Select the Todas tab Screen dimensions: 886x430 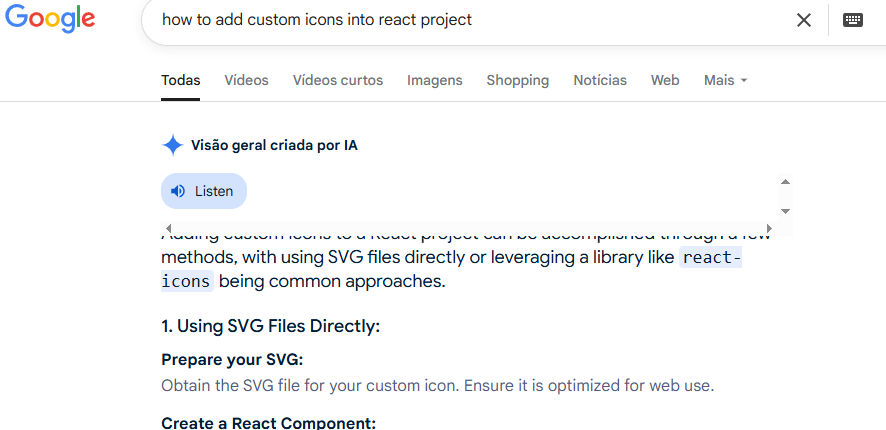click(x=180, y=80)
